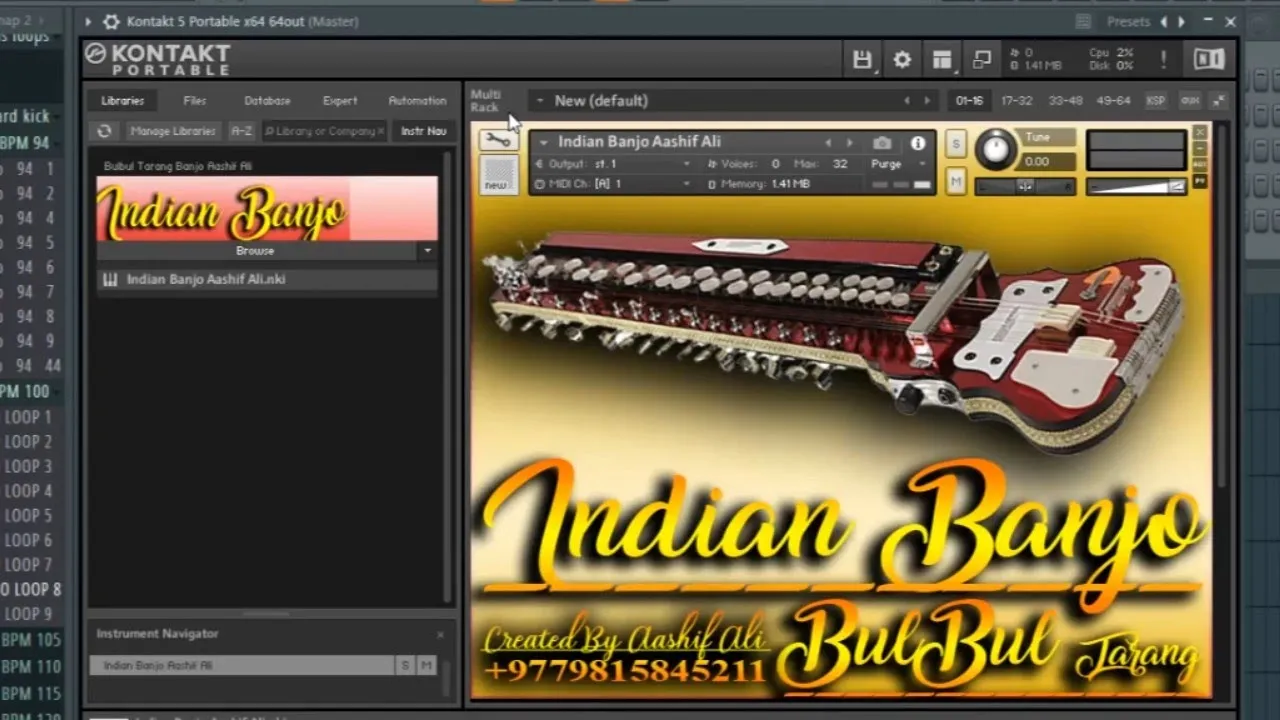Screen dimensions: 1280x720
Task: Select Indian Banjo entry in Instrument Navigator
Action: pyautogui.click(x=242, y=665)
